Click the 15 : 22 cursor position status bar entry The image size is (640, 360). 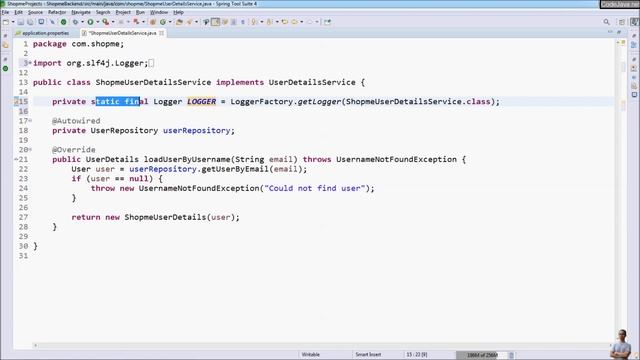(x=416, y=355)
